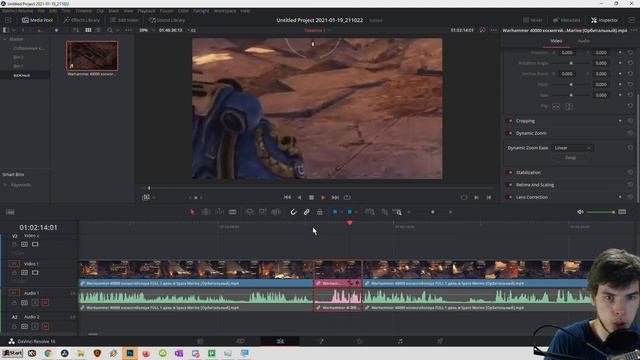The width and height of the screenshot is (640, 360).
Task: Adjust the monitor volume slider
Action: click(x=601, y=212)
